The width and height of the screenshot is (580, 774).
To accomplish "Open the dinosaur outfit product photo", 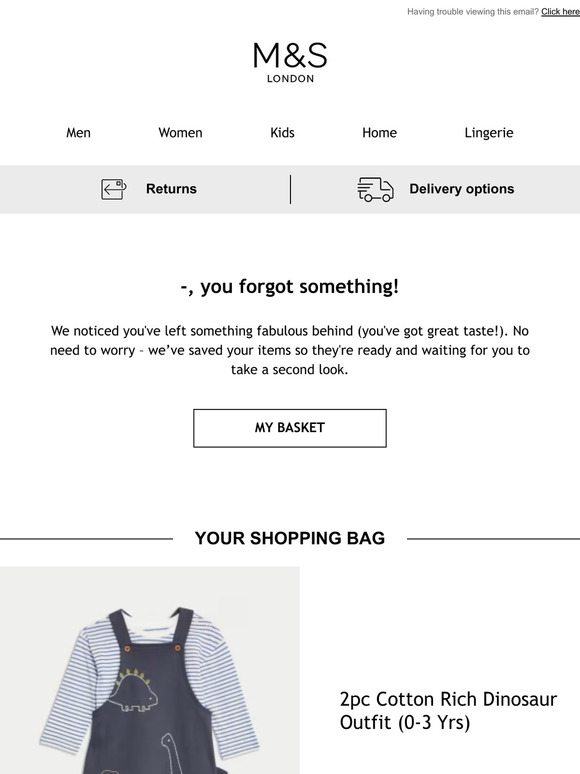I will pyautogui.click(x=150, y=670).
